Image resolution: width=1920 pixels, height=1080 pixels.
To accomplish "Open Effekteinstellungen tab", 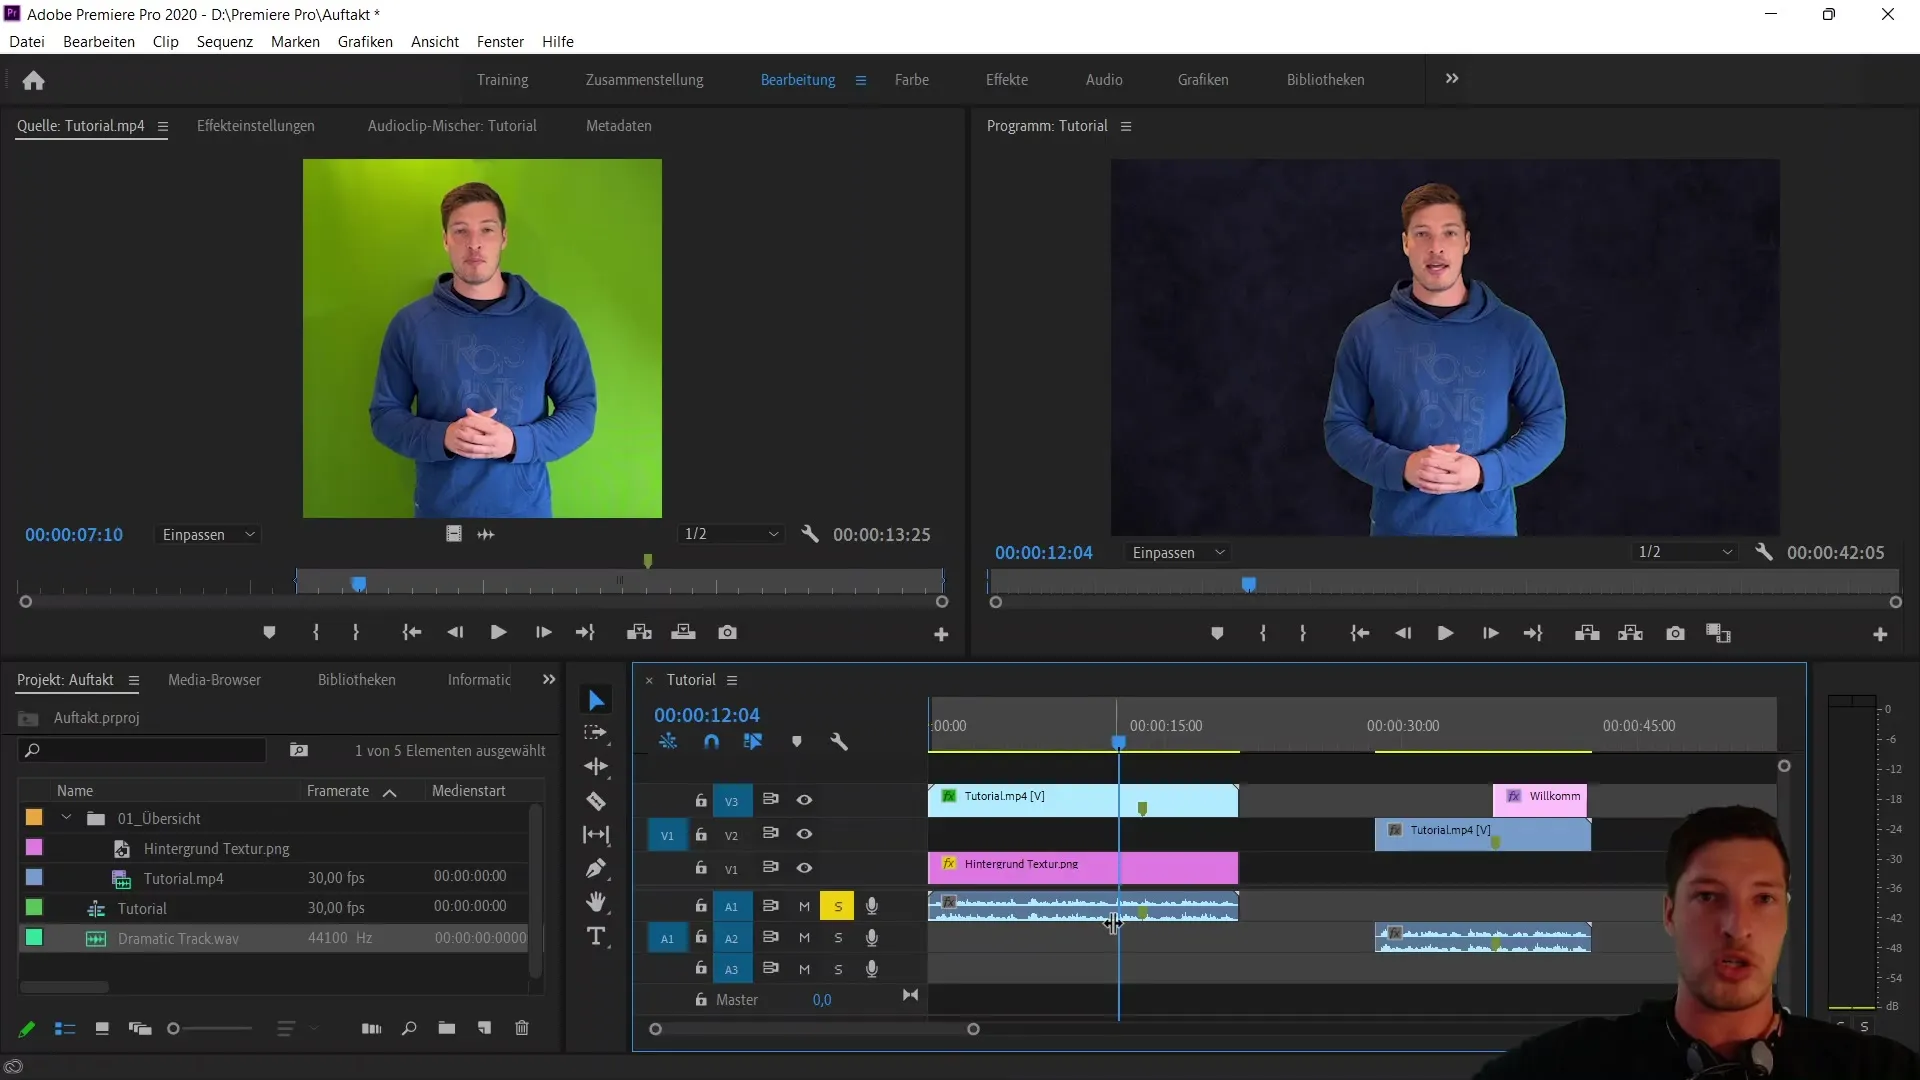I will [x=255, y=126].
